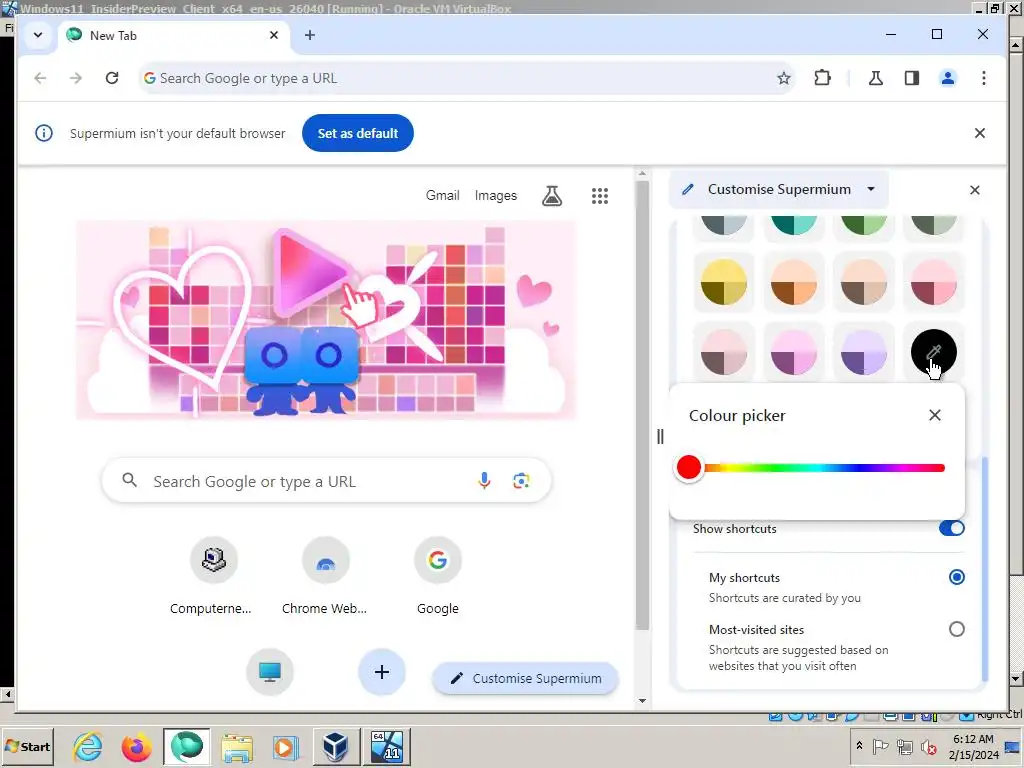Reload the page with refresh icon
This screenshot has height=768, width=1024.
(112, 78)
